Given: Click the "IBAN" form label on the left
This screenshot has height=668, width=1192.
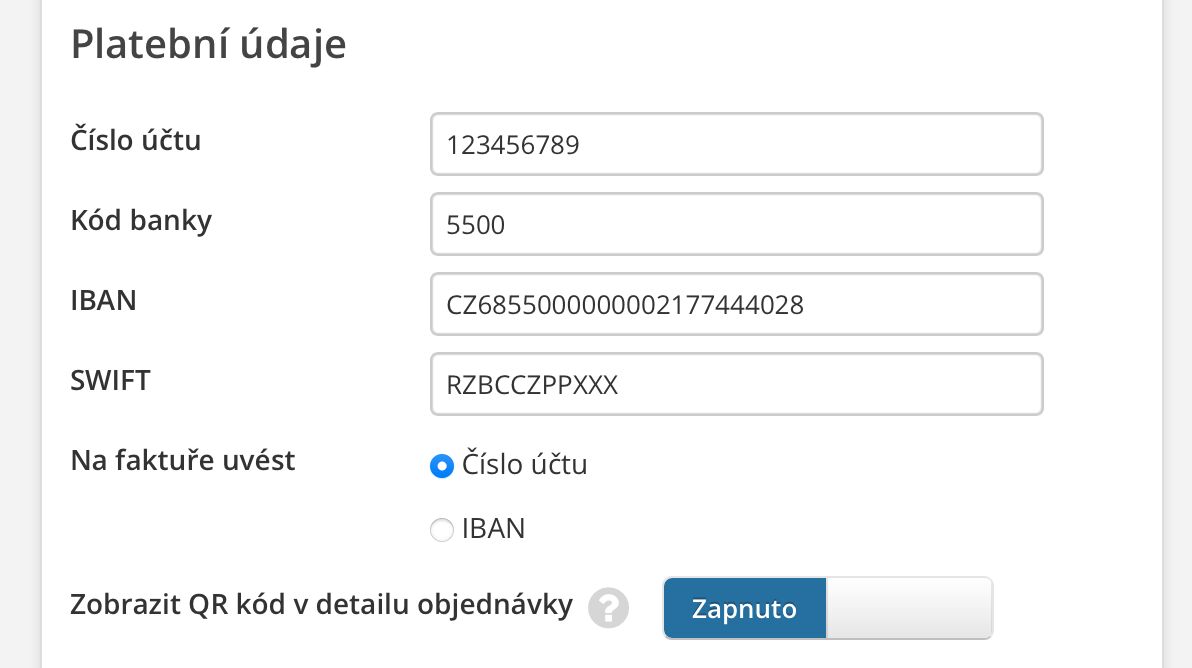Looking at the screenshot, I should [104, 300].
